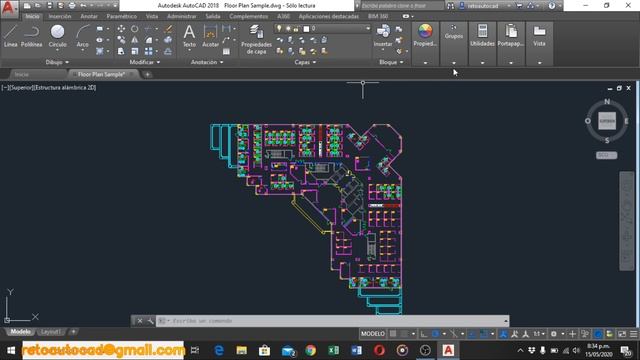Toggle the layer freeze sun icon
640x360 pixels.
(288, 29)
